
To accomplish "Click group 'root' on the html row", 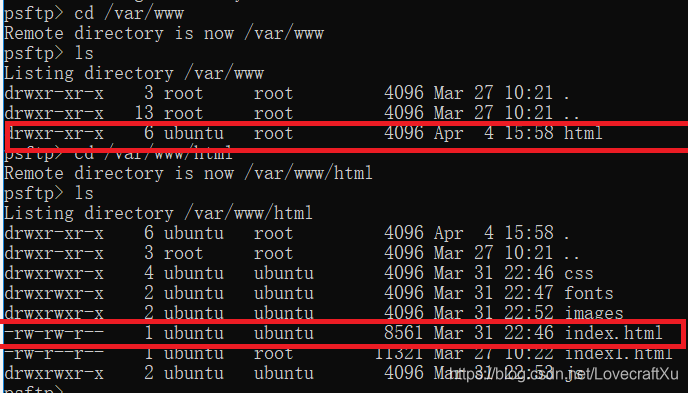I will [x=273, y=133].
